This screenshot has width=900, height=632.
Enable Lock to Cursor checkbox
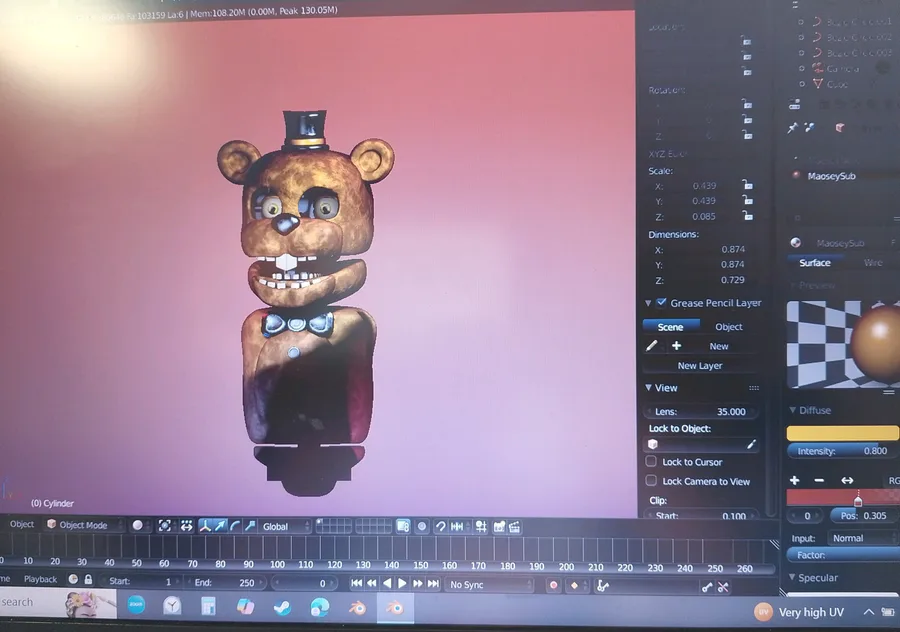[651, 461]
